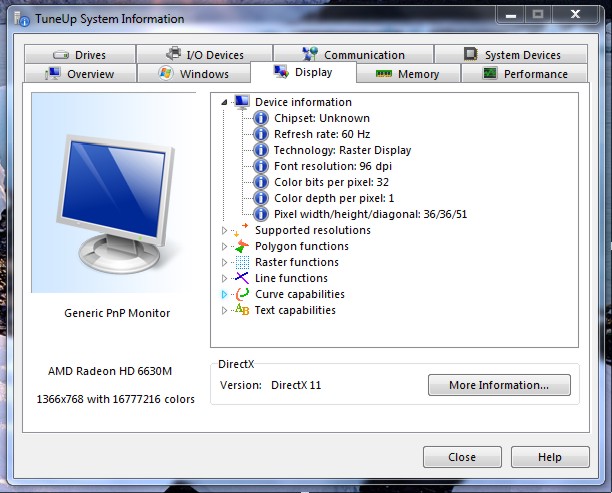Expand Raster functions node
The image size is (612, 493).
pyautogui.click(x=224, y=262)
